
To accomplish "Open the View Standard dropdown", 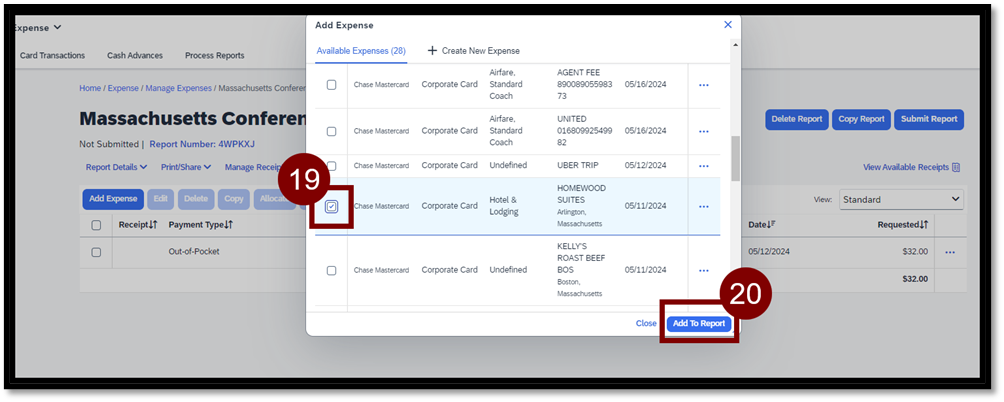I will (900, 199).
